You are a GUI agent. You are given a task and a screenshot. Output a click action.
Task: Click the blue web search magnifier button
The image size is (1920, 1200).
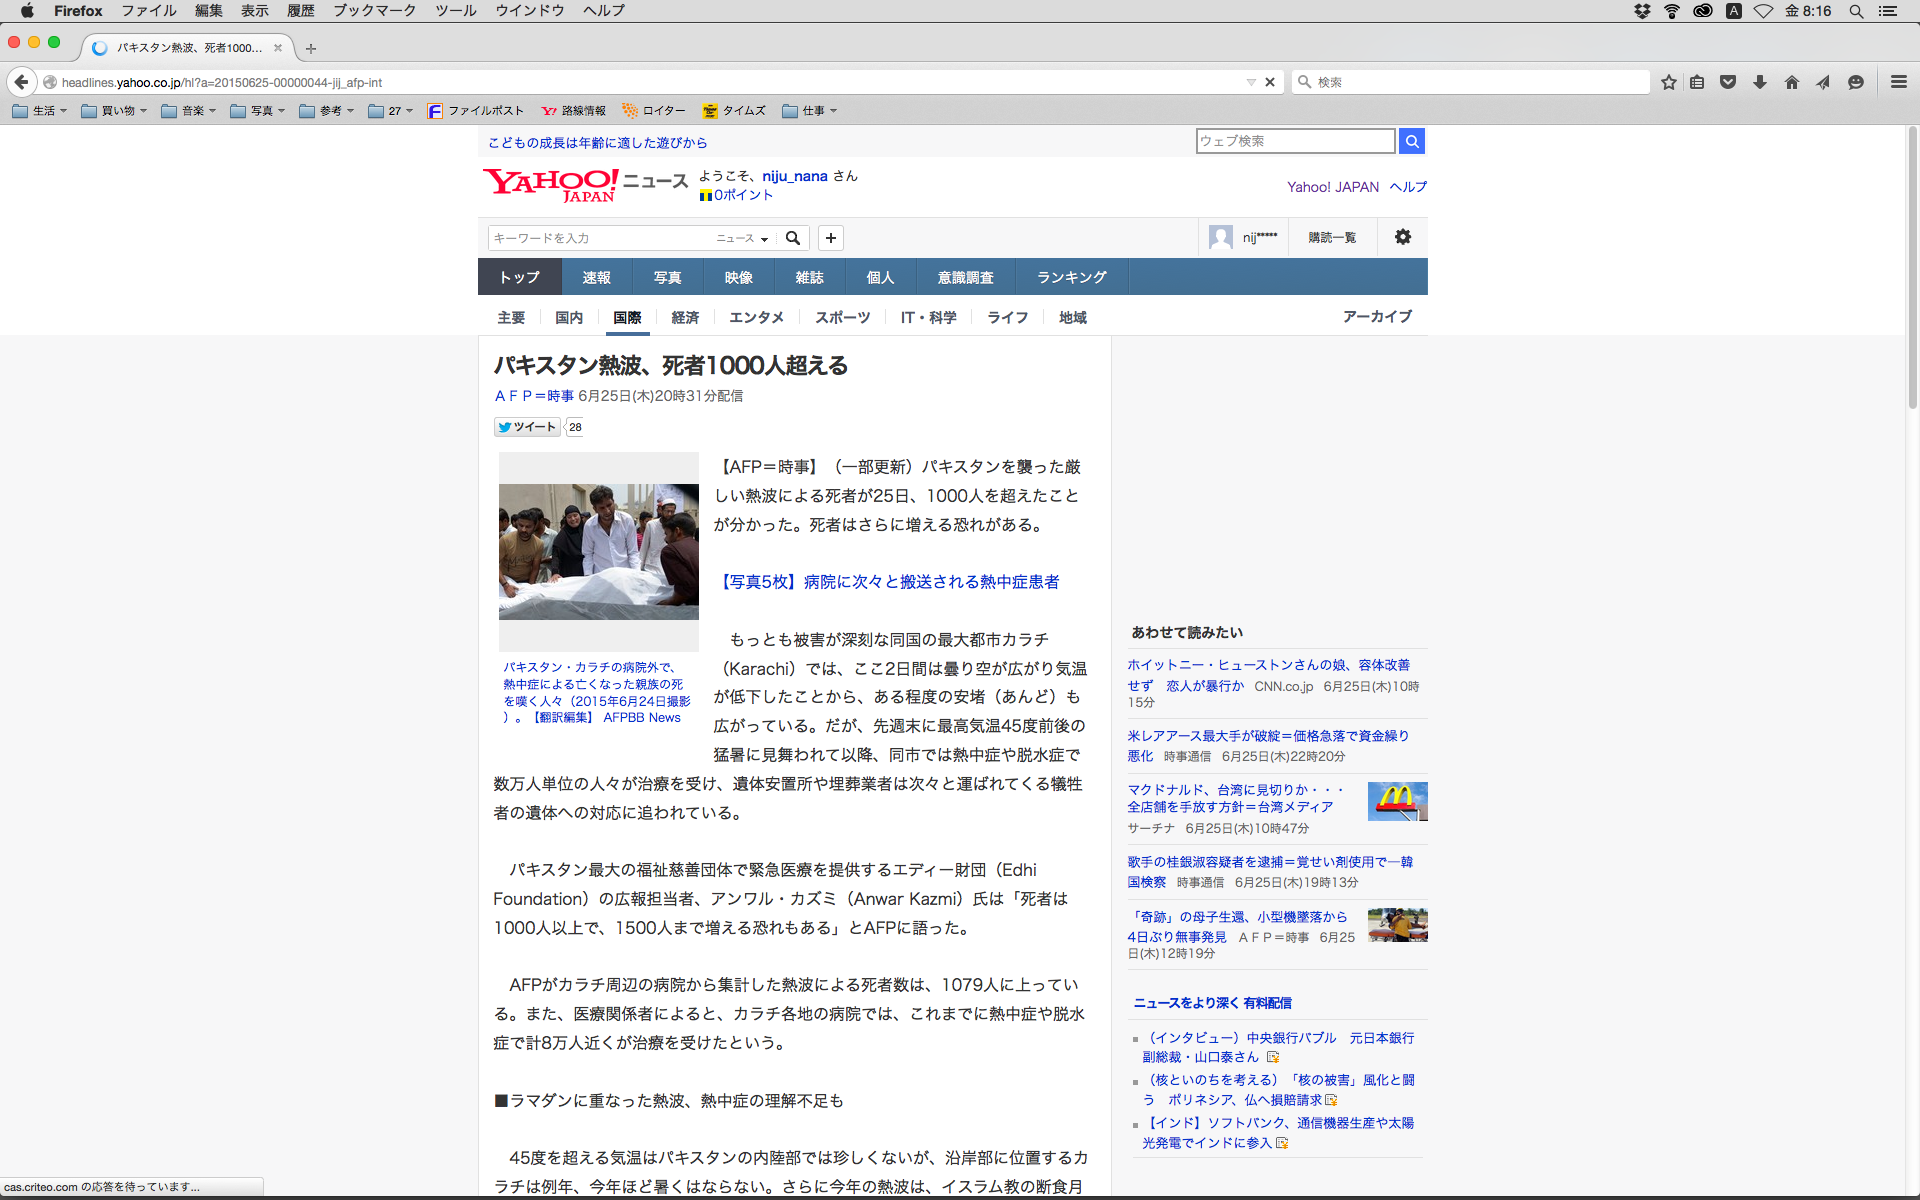pos(1412,141)
